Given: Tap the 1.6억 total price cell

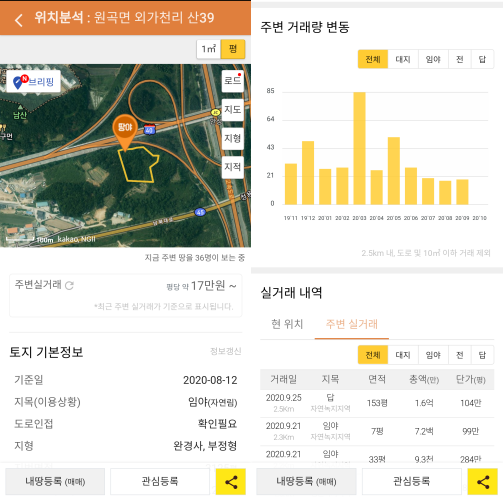Looking at the screenshot, I should point(424,403).
